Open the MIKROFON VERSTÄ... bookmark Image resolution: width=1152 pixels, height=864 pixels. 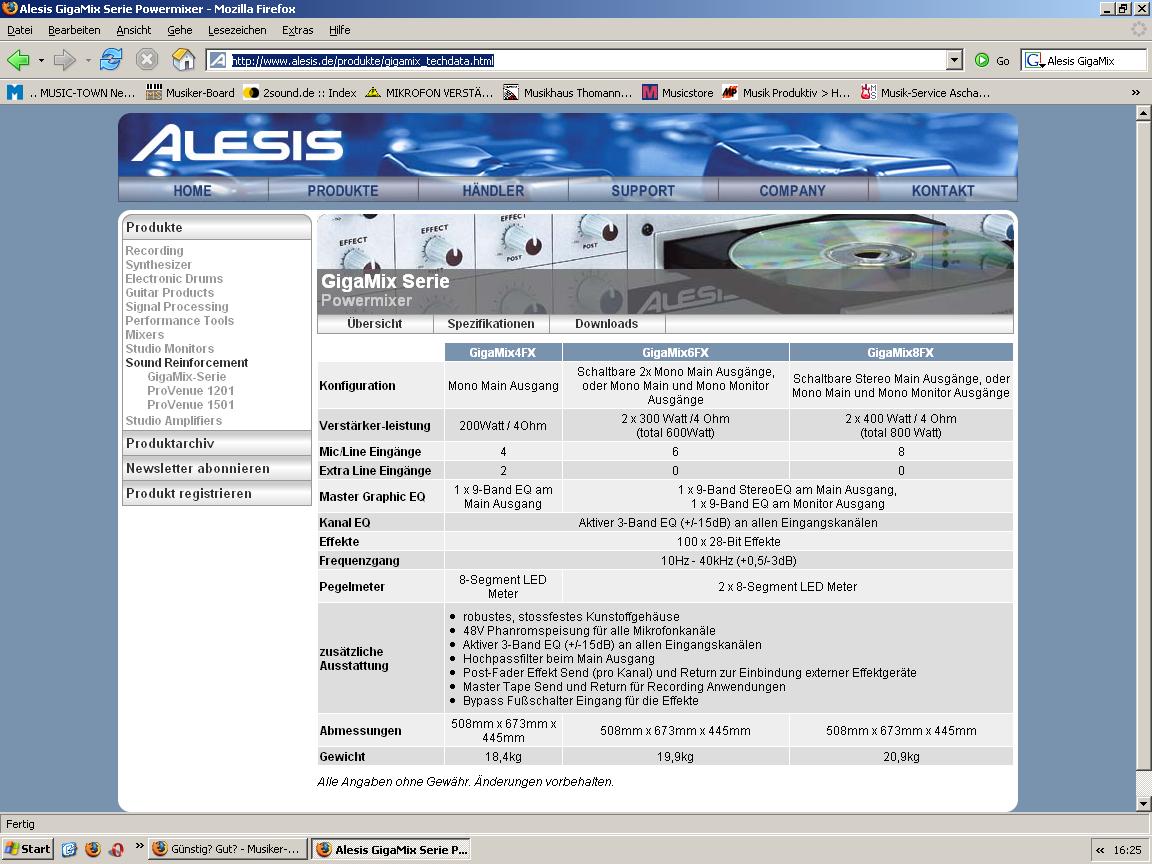point(429,93)
